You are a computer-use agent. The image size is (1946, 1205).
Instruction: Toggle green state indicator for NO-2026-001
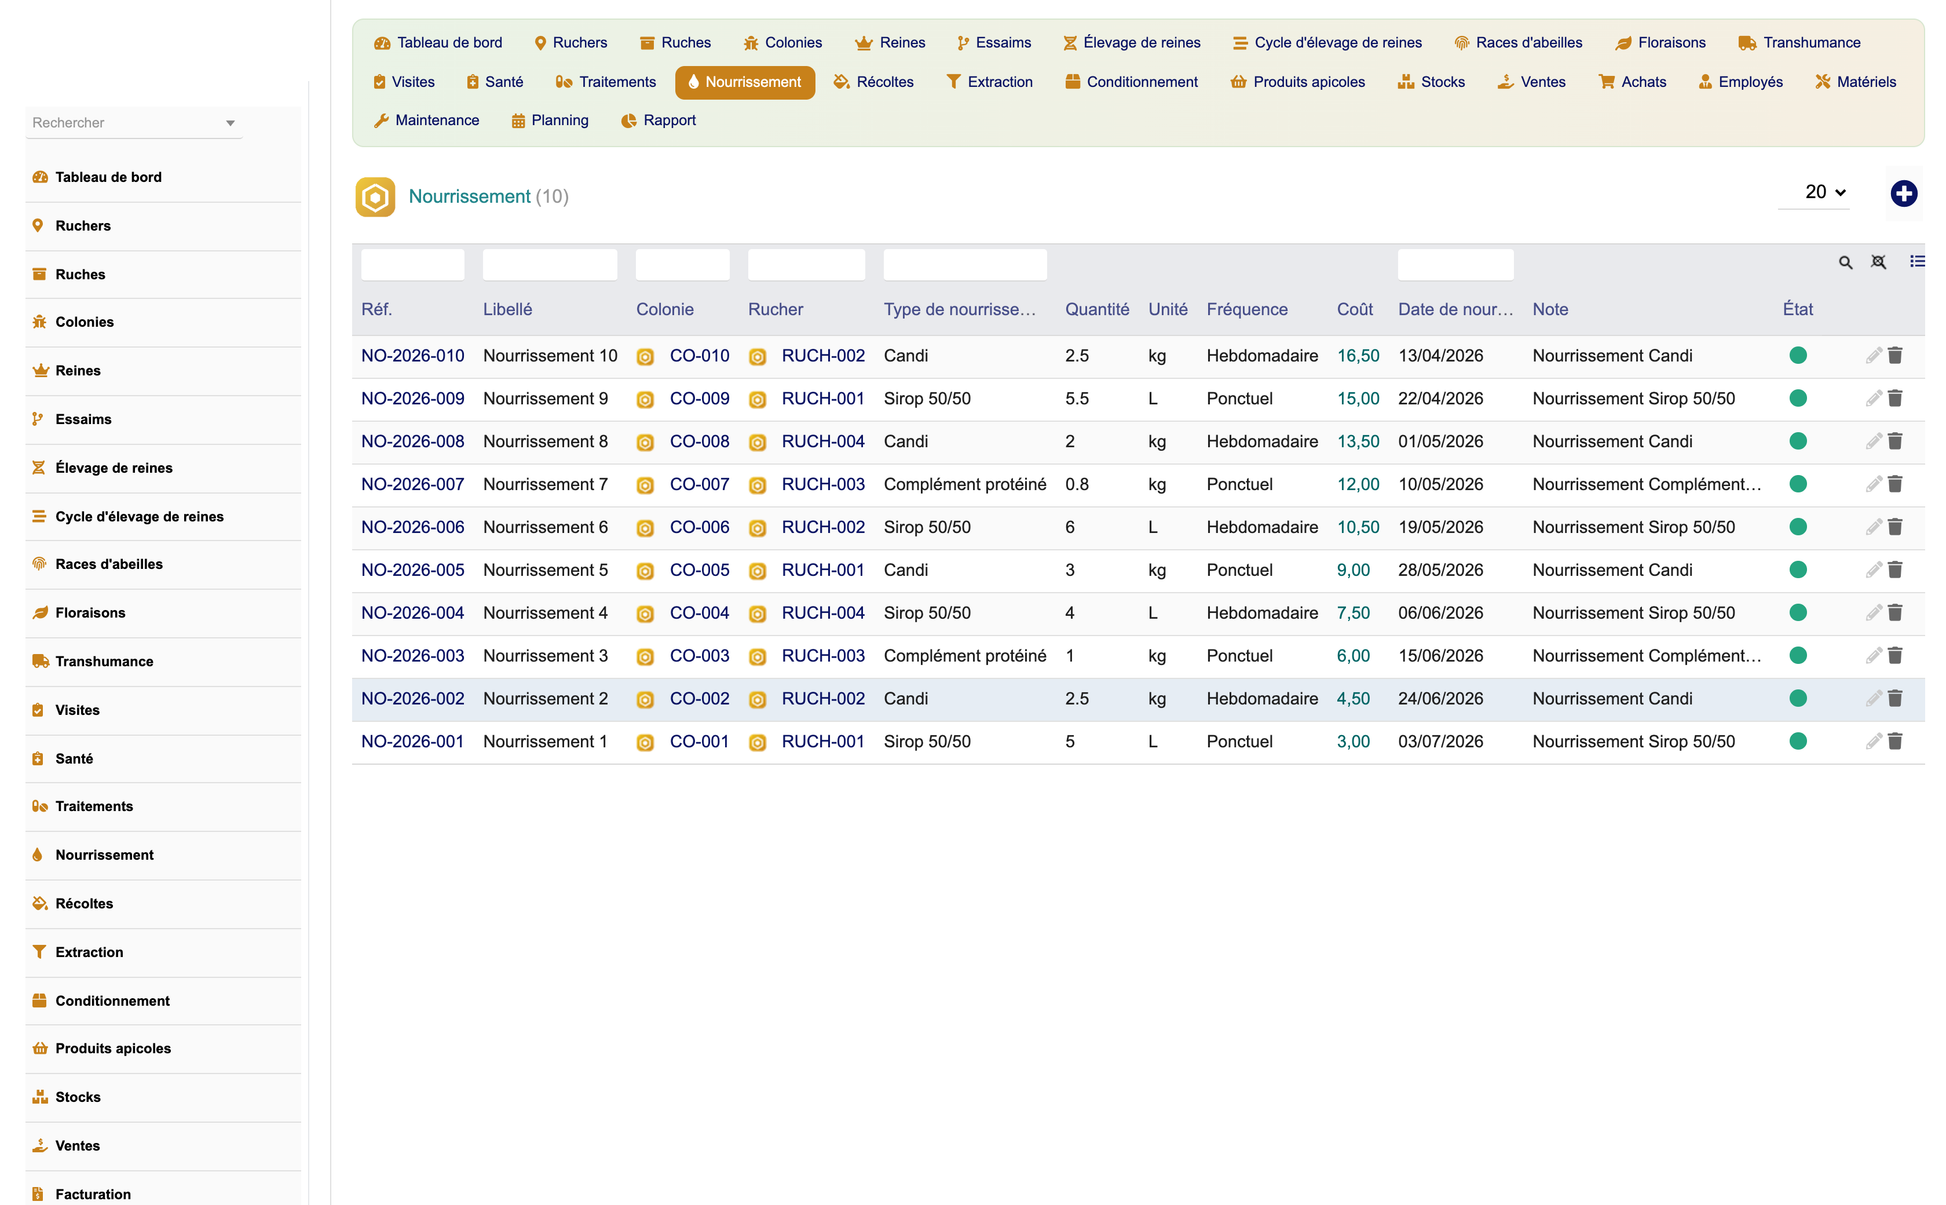coord(1798,741)
